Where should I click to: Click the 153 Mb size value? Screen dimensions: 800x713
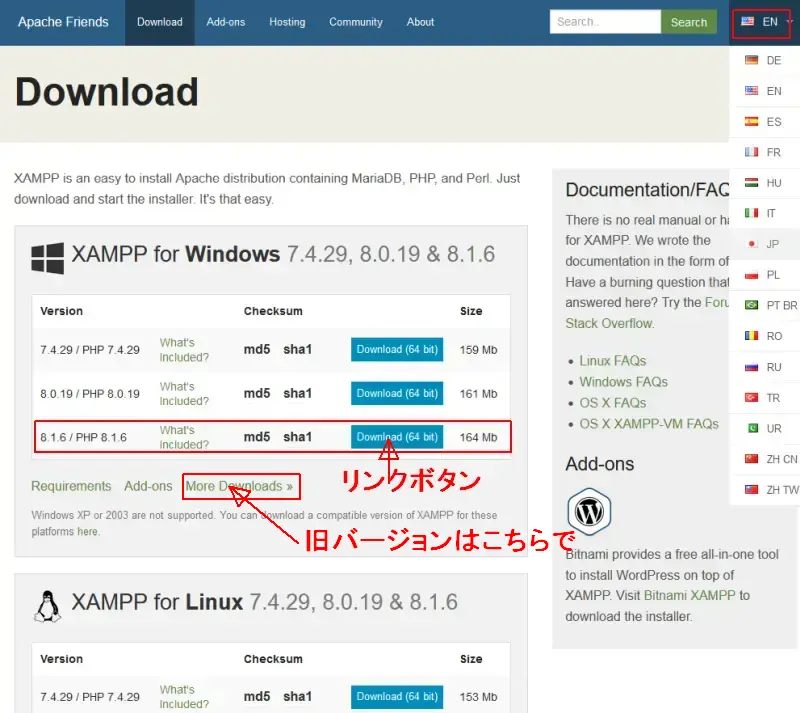478,697
